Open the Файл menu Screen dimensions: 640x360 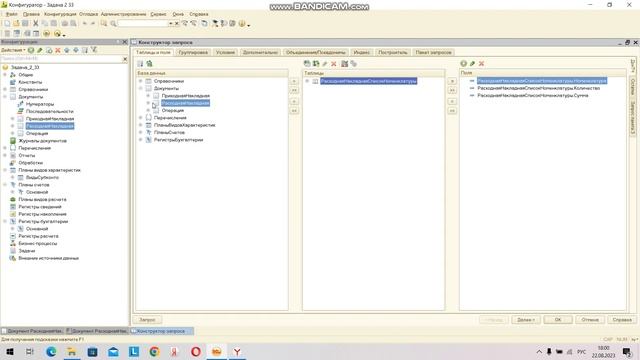pyautogui.click(x=11, y=14)
